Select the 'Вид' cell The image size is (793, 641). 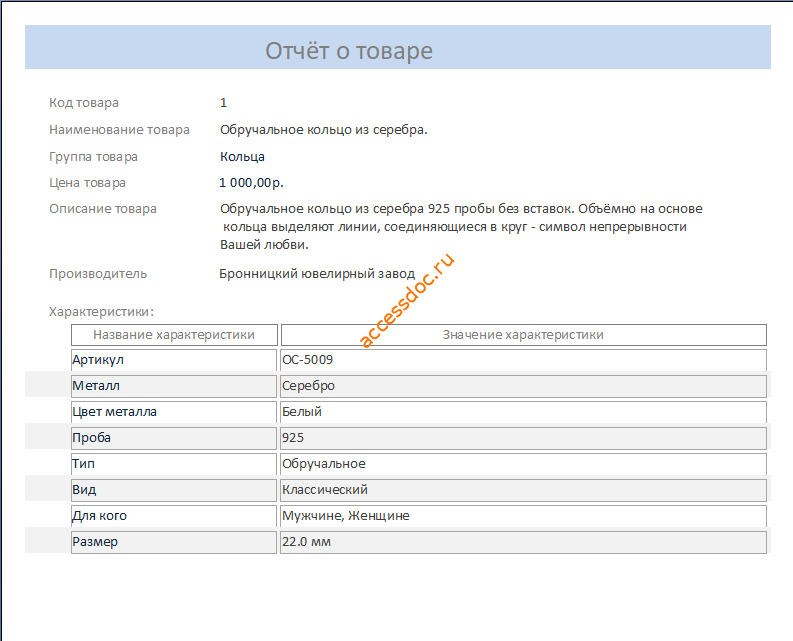click(174, 490)
